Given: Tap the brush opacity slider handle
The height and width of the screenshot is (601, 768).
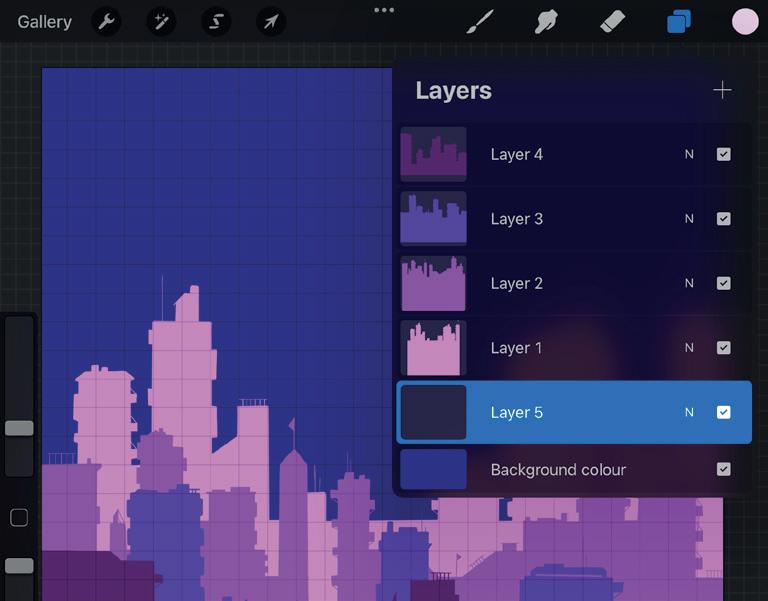Looking at the screenshot, I should 19,566.
